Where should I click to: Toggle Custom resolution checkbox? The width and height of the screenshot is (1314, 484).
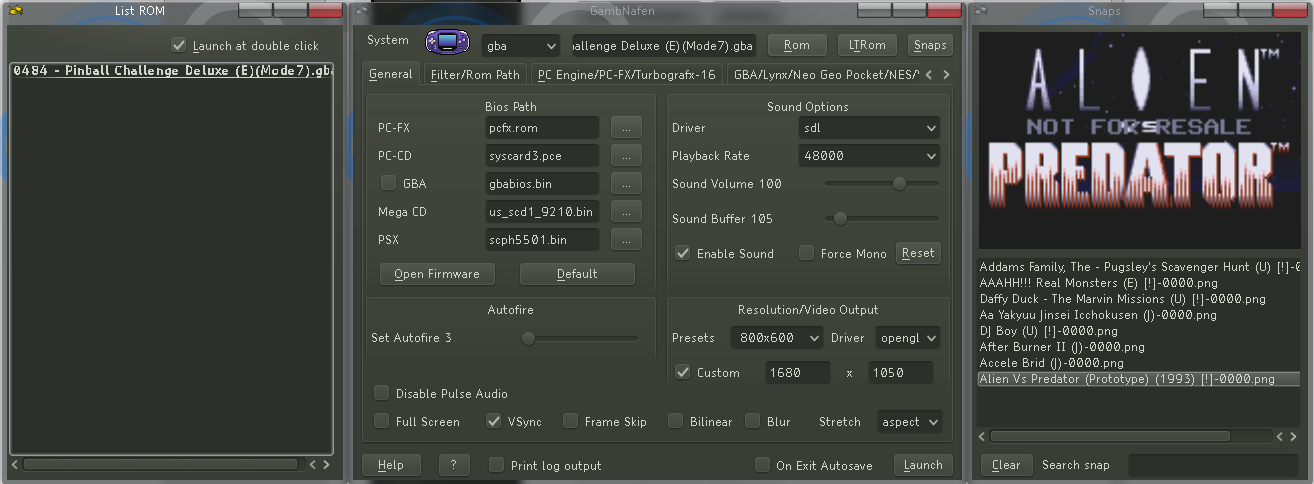point(682,372)
